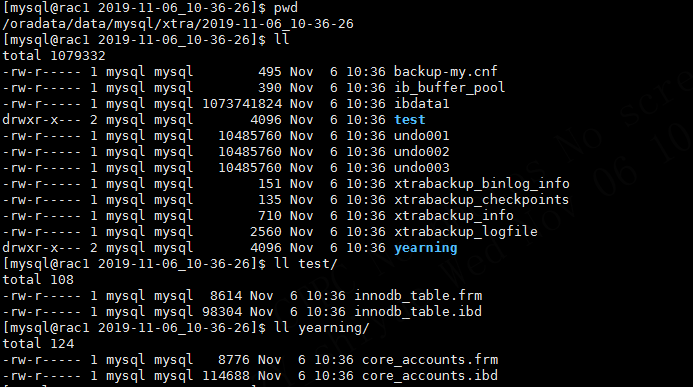This screenshot has height=387, width=693.
Task: Click the undo001 filename
Action: pos(422,136)
